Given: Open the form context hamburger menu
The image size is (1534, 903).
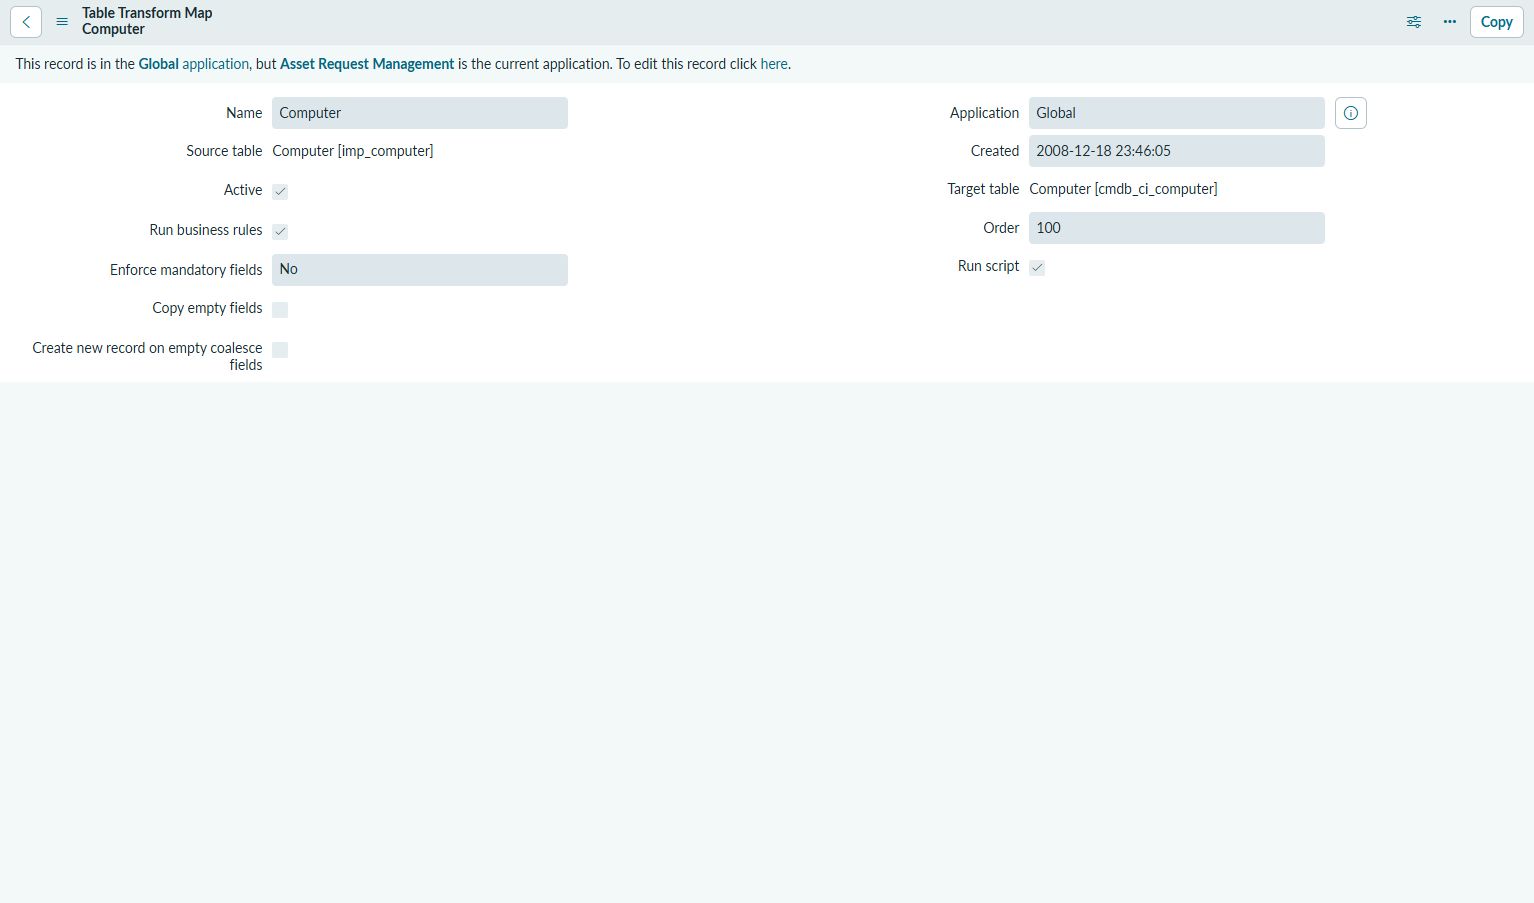Looking at the screenshot, I should click(62, 22).
